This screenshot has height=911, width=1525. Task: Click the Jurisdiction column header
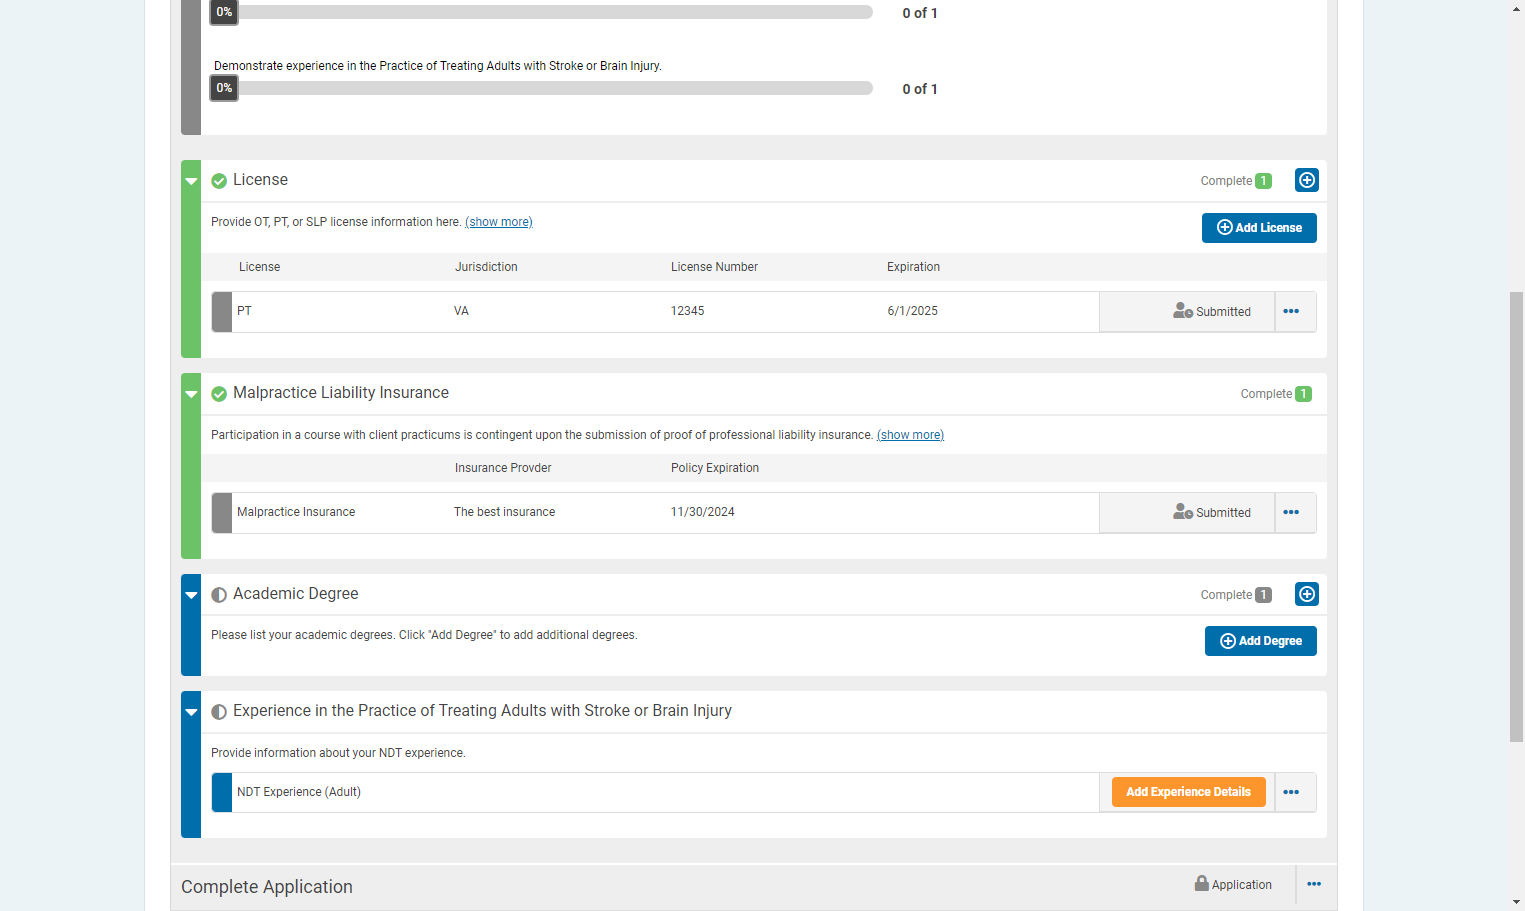486,267
